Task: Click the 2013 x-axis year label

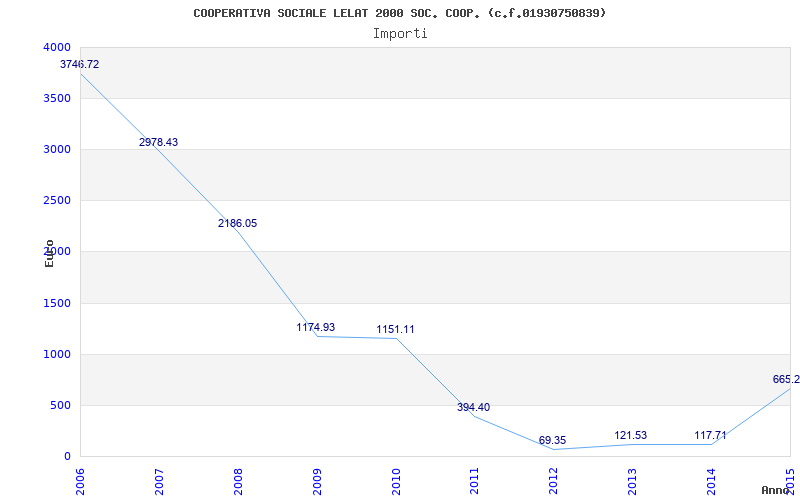Action: 632,481
